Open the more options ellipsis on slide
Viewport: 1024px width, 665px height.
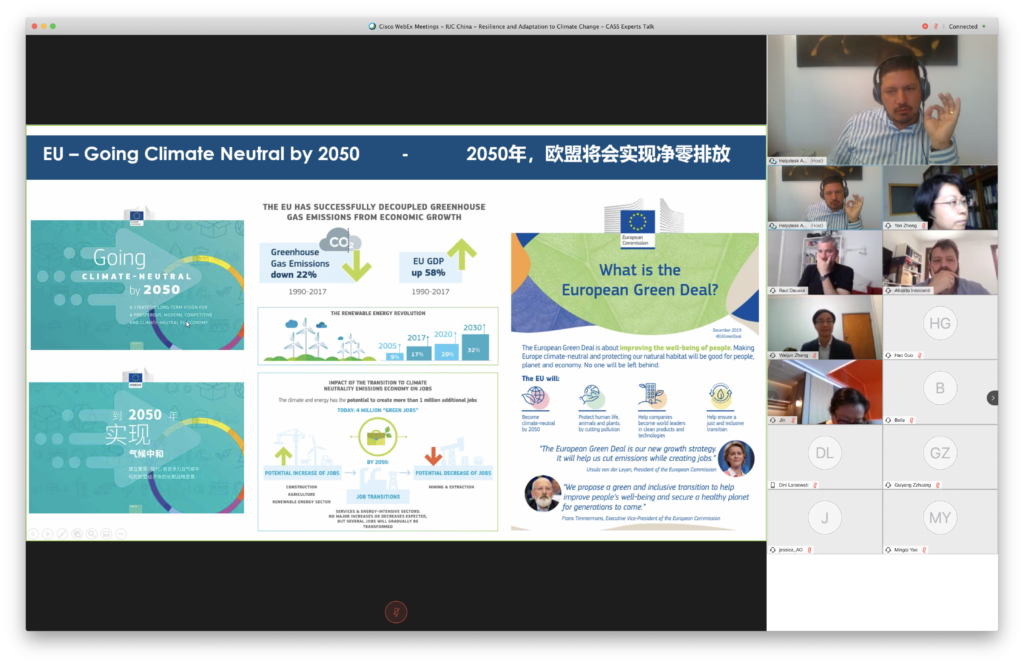121,534
